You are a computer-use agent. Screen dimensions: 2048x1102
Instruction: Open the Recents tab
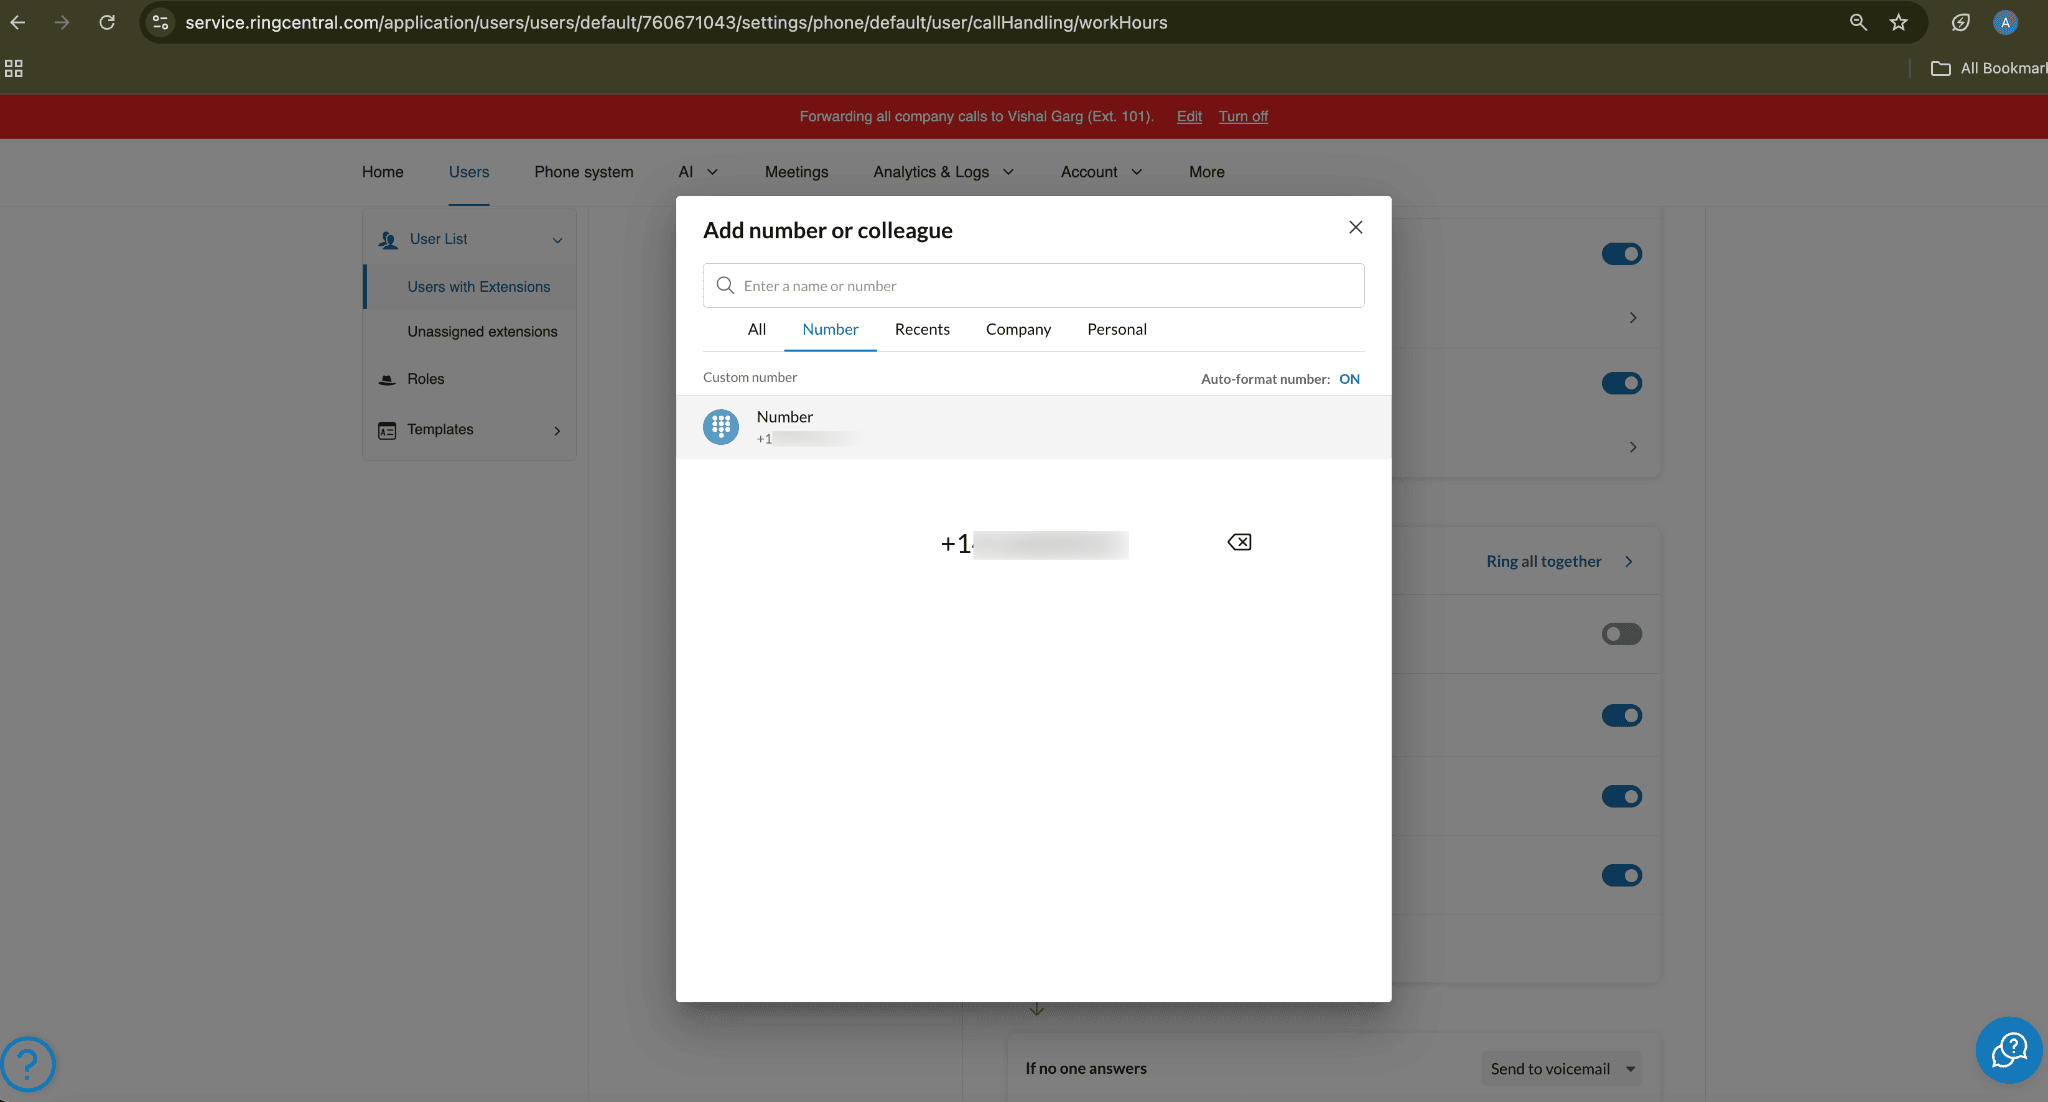pos(922,330)
